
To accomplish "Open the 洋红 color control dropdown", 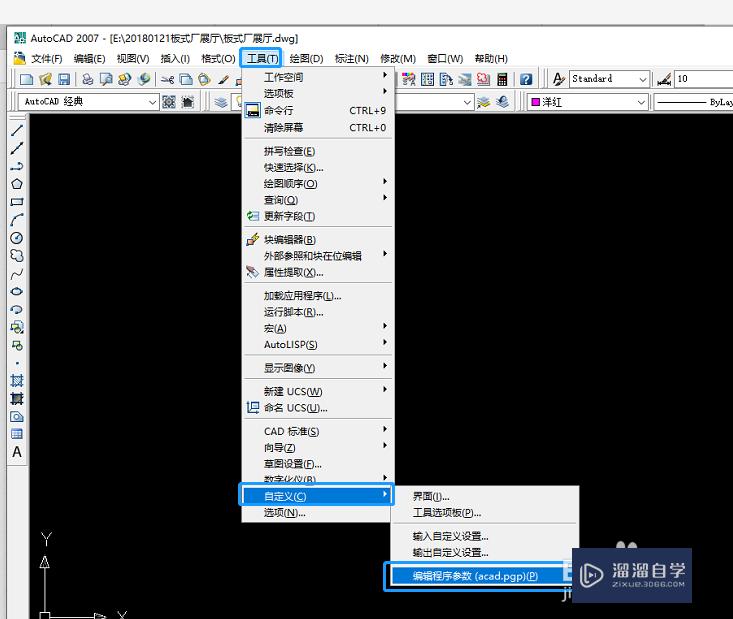I will 588,102.
